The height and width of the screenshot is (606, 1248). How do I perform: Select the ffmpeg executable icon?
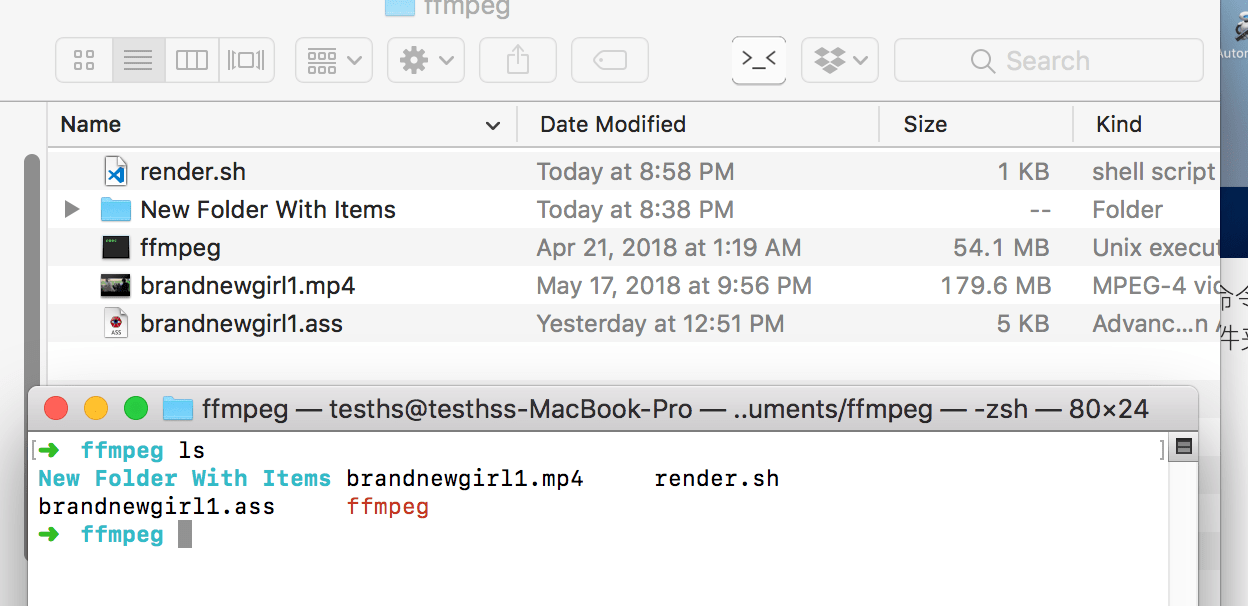[116, 248]
